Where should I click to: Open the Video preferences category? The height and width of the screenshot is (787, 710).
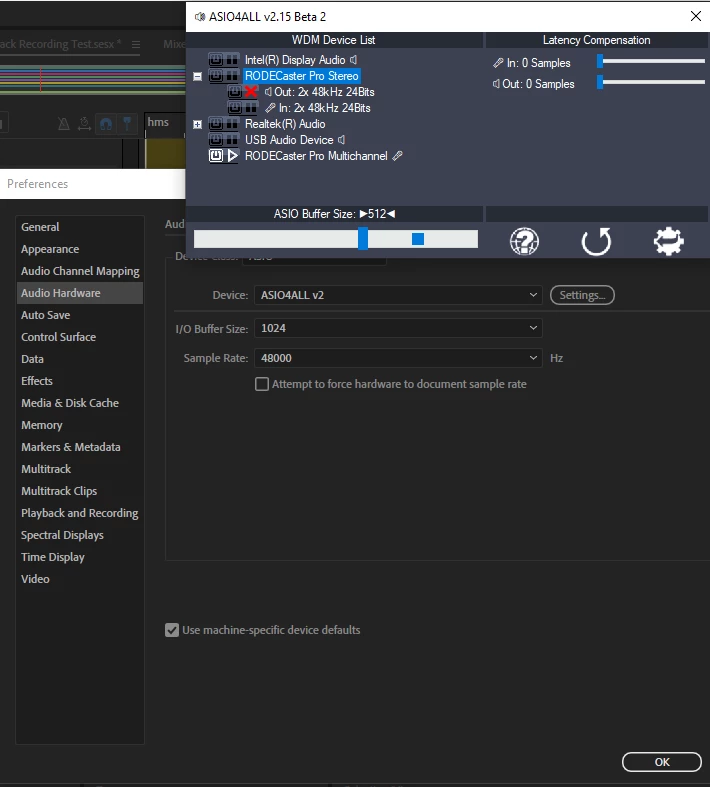(35, 580)
